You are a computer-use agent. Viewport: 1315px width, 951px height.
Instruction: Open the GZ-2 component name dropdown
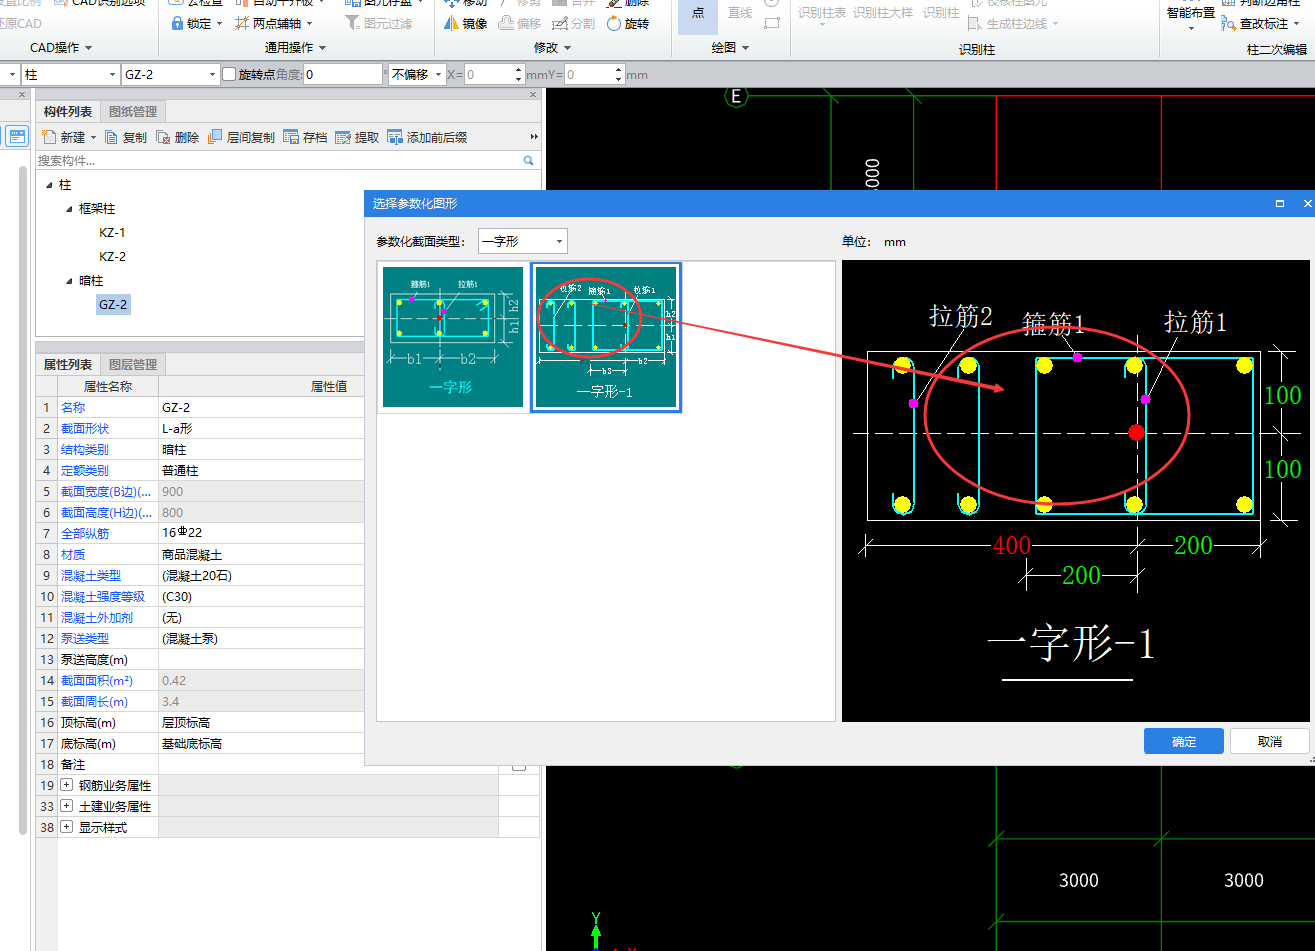point(212,75)
